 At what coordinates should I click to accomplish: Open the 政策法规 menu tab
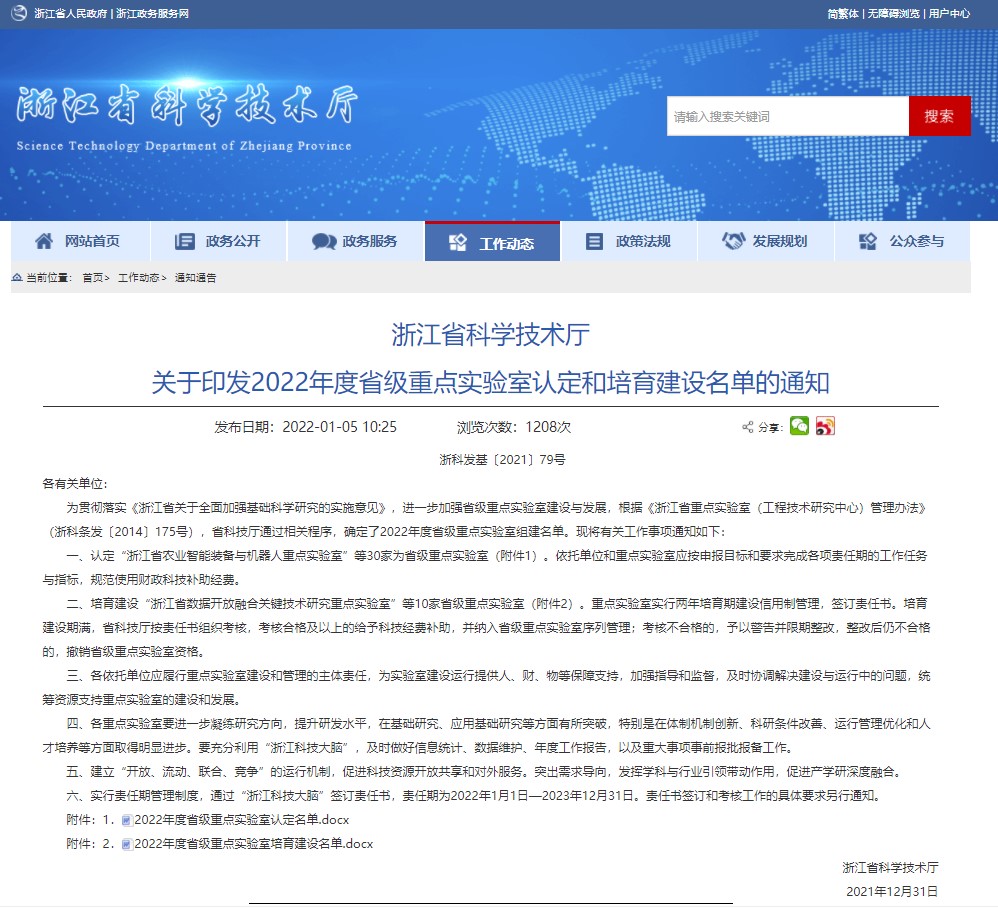(x=629, y=241)
